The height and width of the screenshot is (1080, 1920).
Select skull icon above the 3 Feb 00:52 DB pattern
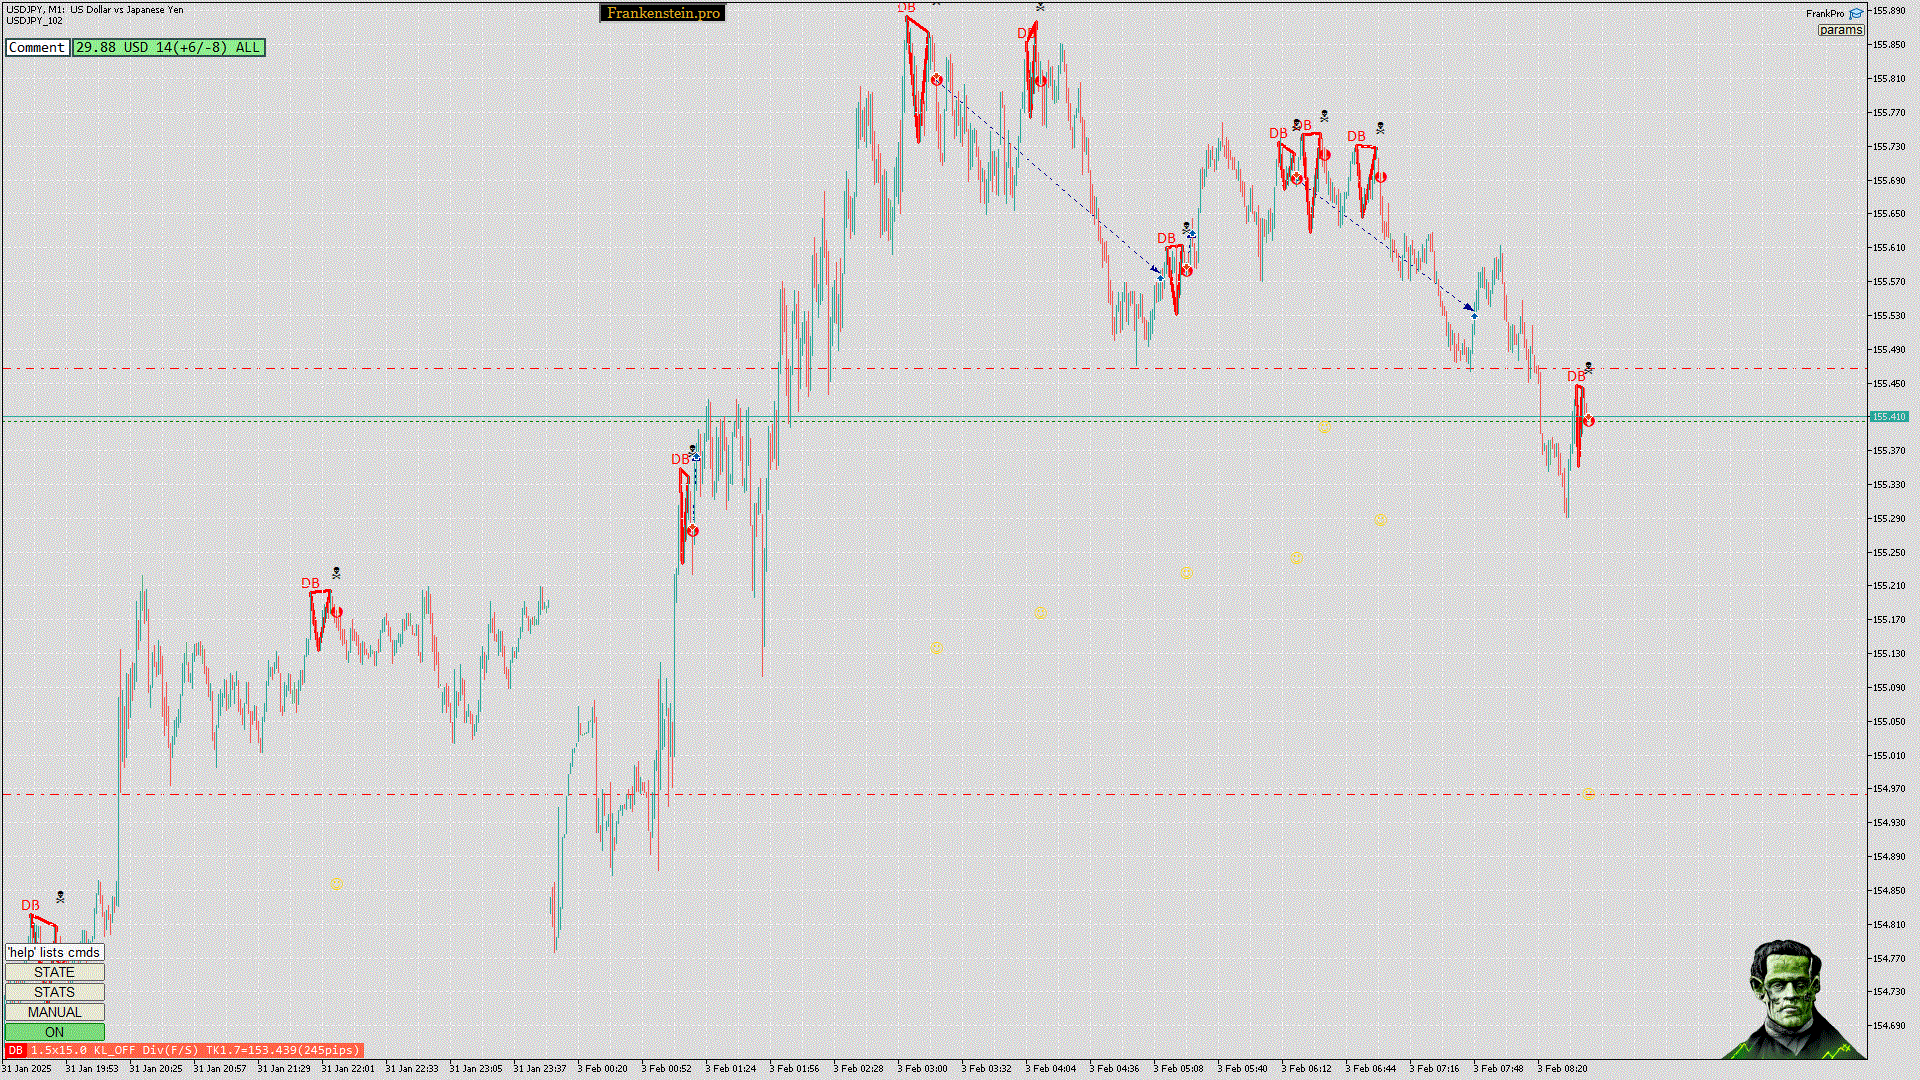[692, 450]
